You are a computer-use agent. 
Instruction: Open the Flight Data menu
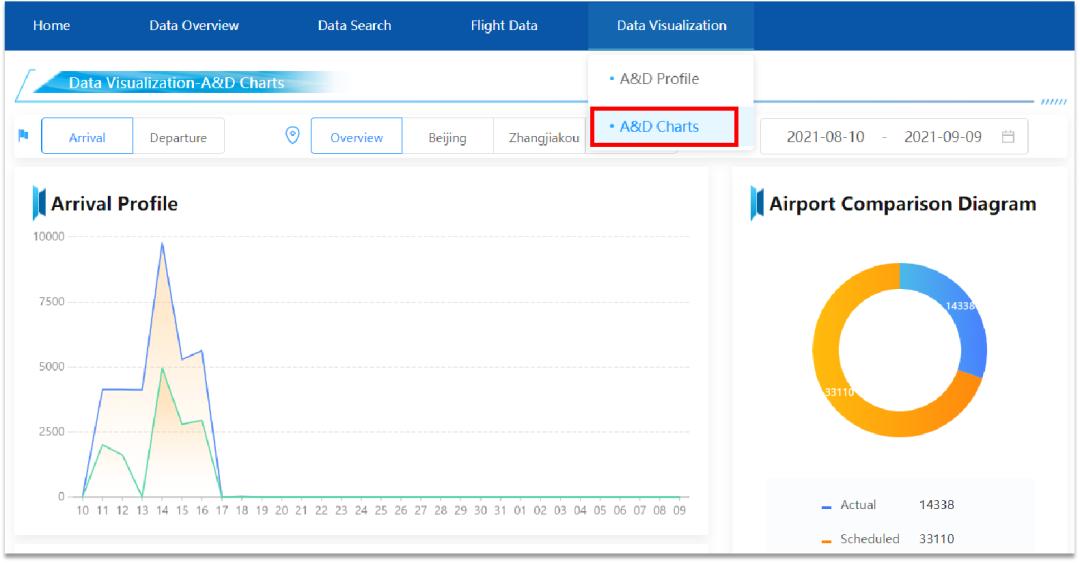click(503, 25)
